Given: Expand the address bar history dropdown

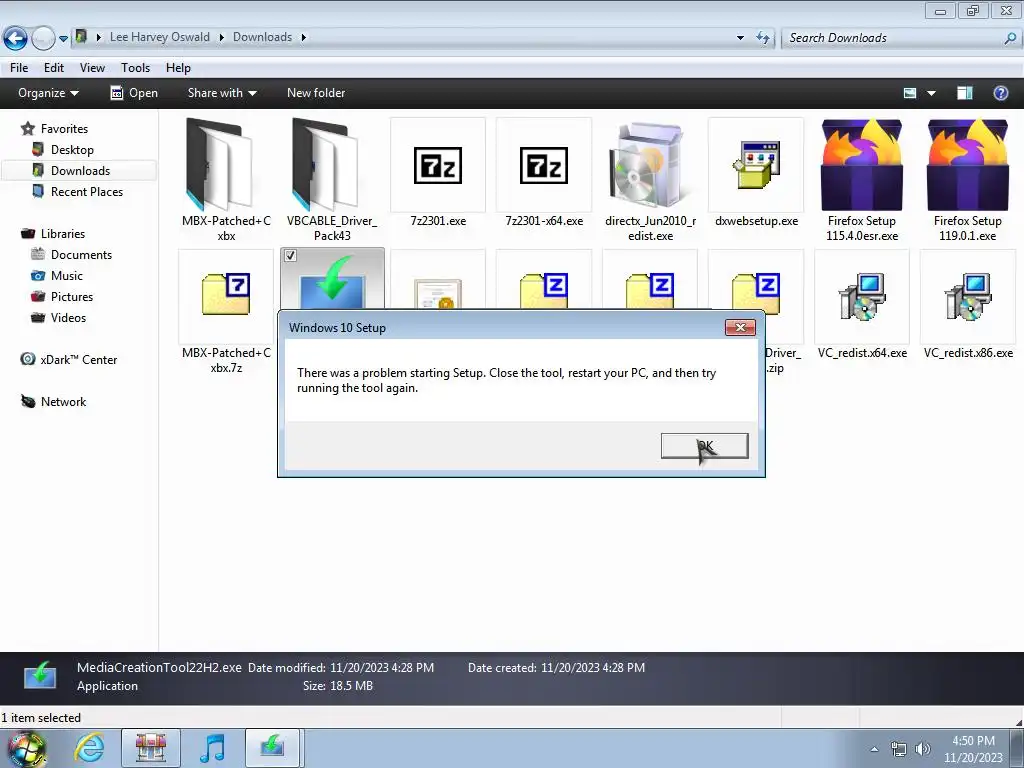Looking at the screenshot, I should [x=740, y=38].
